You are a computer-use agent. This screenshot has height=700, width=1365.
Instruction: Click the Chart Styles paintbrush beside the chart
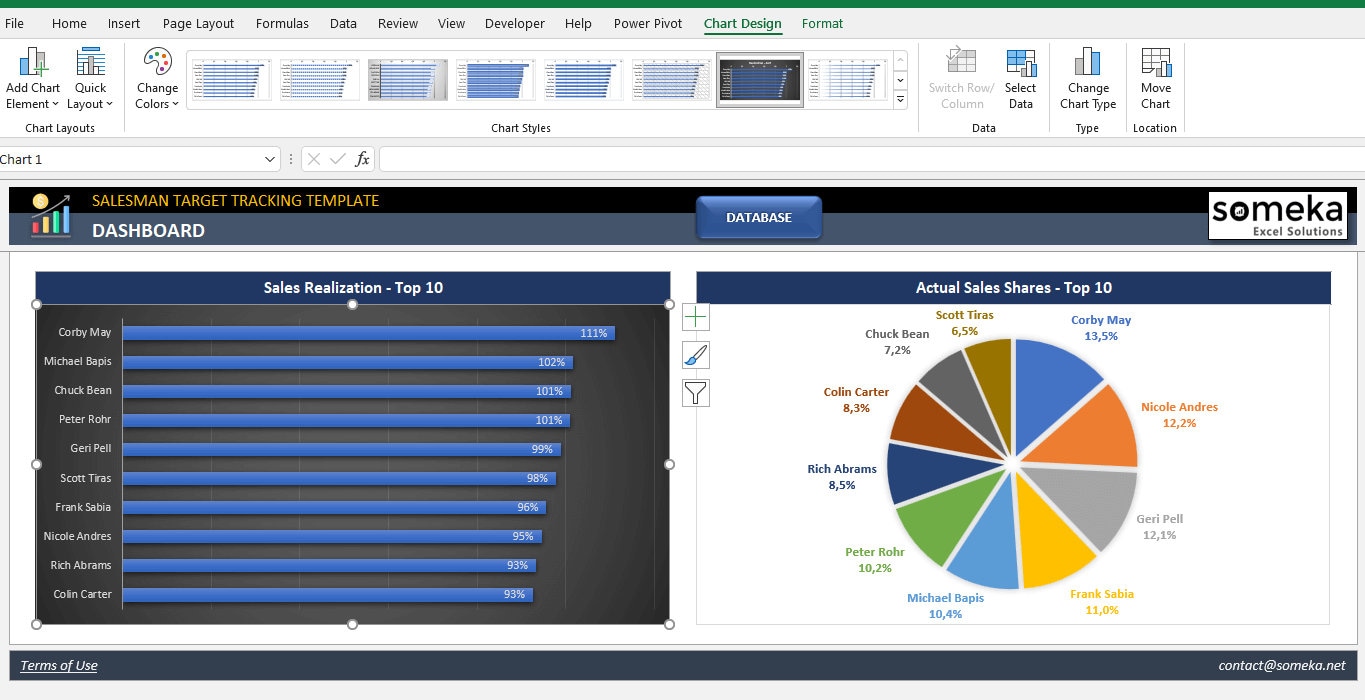click(x=695, y=354)
